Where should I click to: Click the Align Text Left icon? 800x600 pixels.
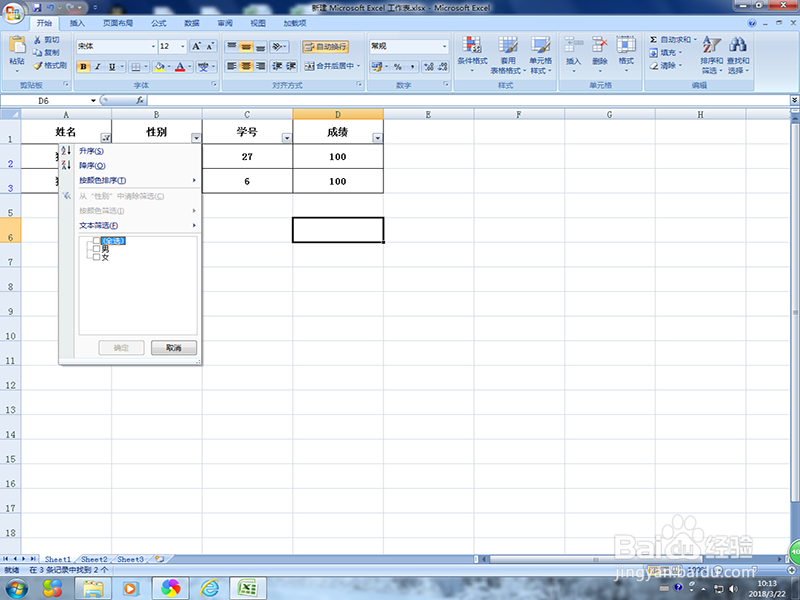coord(232,66)
